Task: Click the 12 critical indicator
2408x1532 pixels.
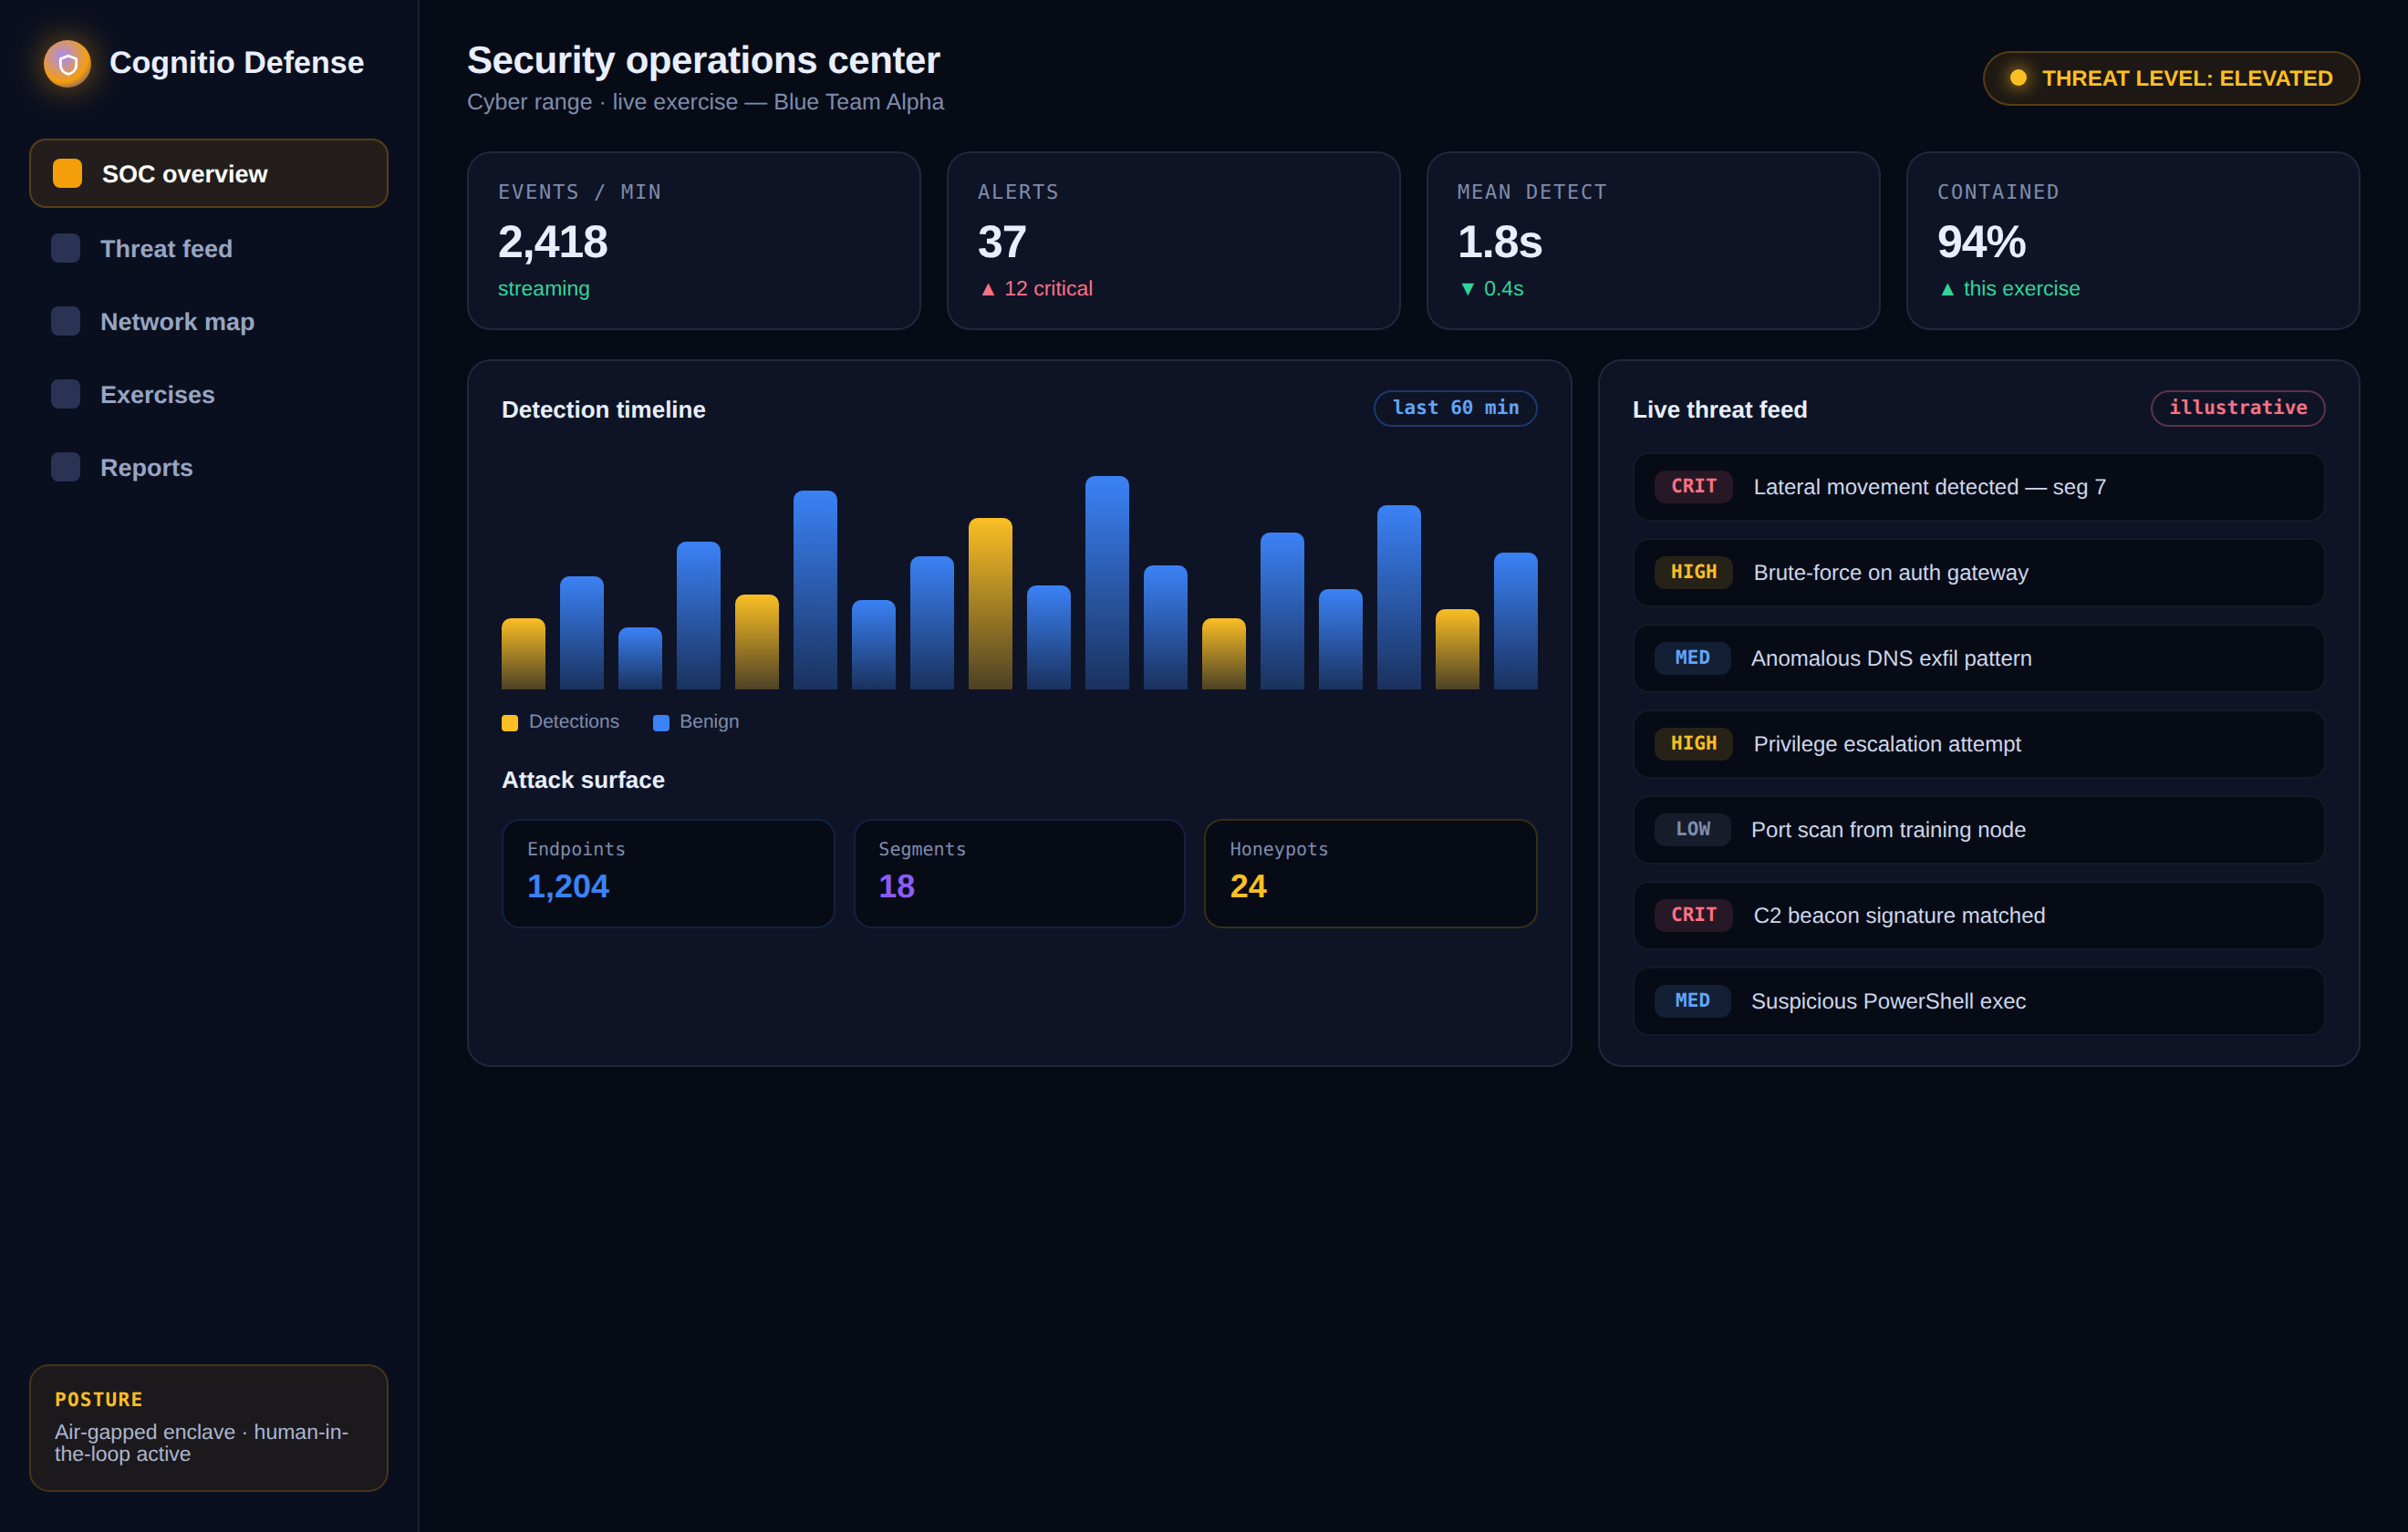Action: [x=1036, y=289]
